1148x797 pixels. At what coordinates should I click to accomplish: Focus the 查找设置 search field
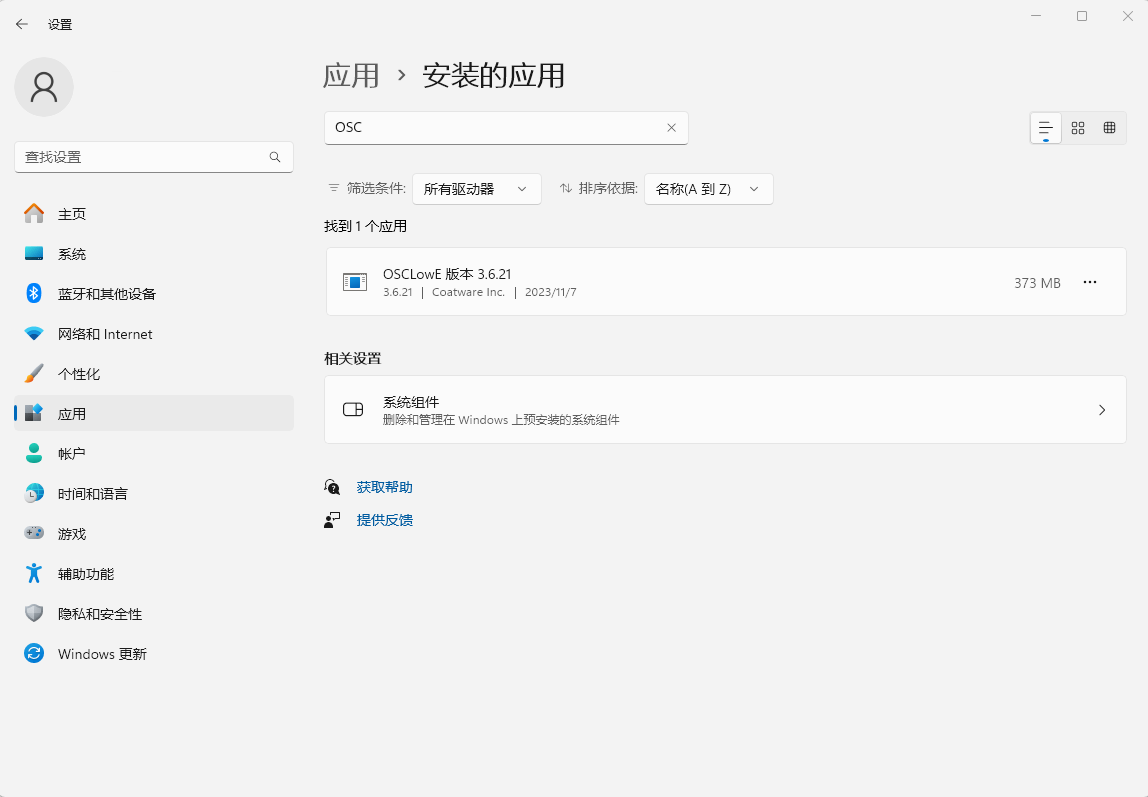(x=140, y=157)
